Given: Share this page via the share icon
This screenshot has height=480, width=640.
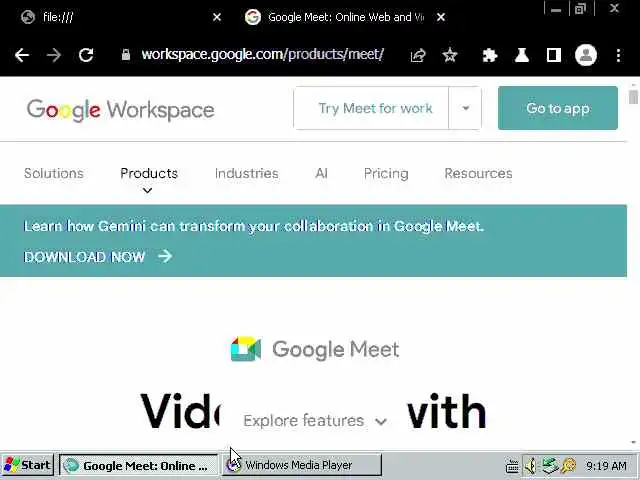Looking at the screenshot, I should coord(418,55).
